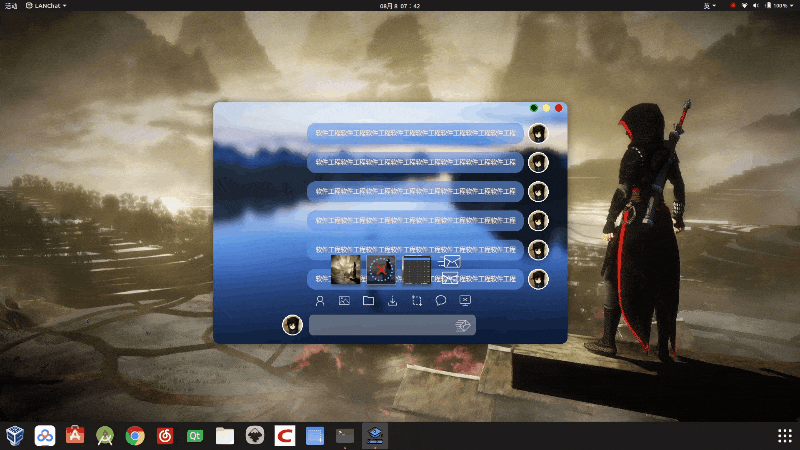
Task: Launch Inkscape from the dock
Action: (x=255, y=436)
